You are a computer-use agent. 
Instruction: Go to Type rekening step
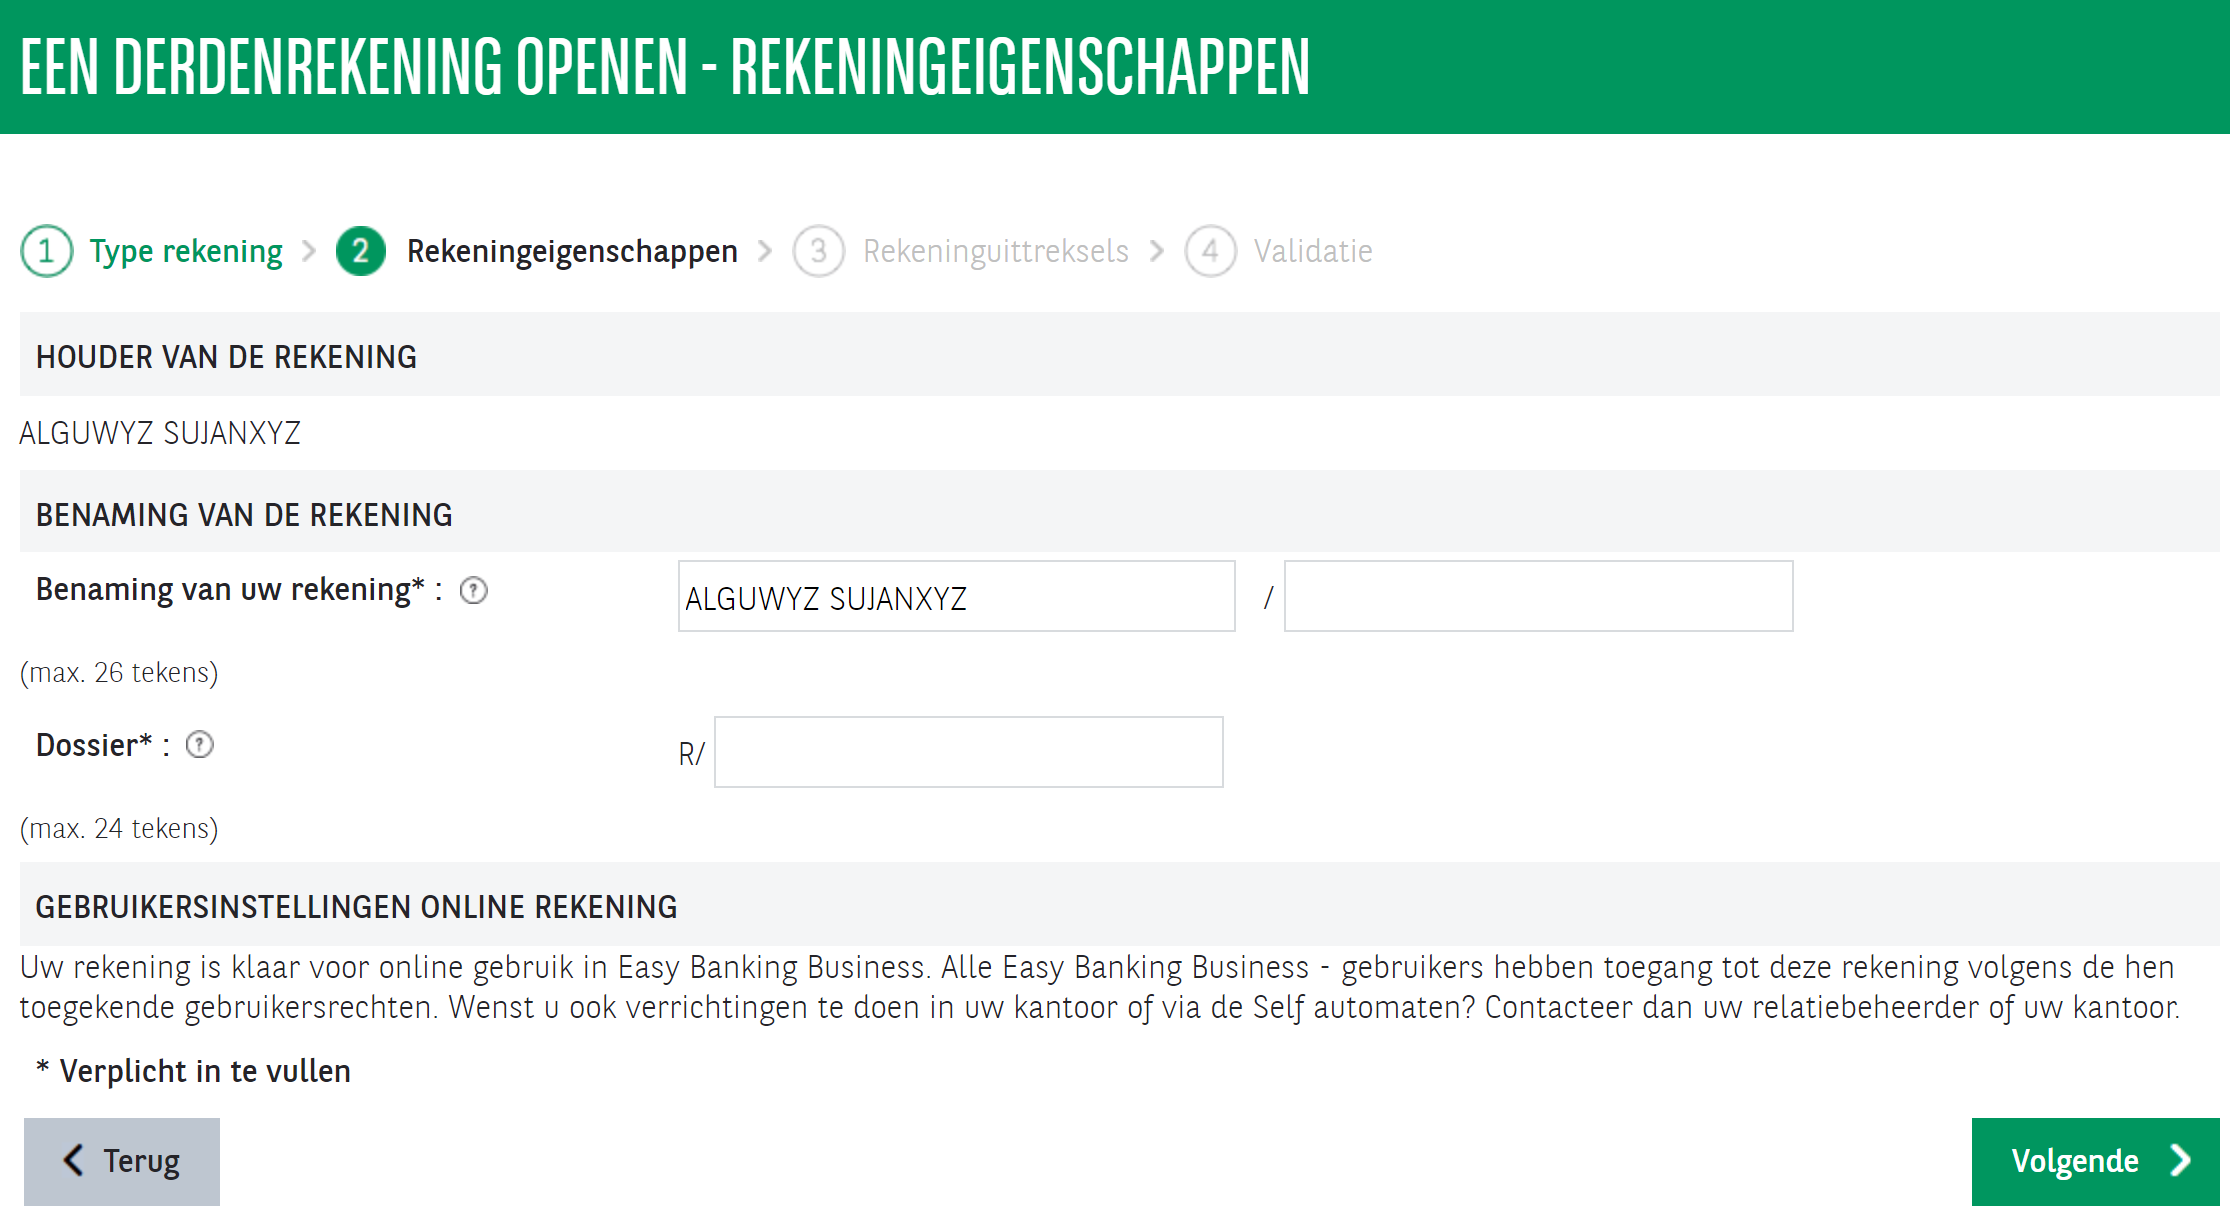tap(186, 251)
